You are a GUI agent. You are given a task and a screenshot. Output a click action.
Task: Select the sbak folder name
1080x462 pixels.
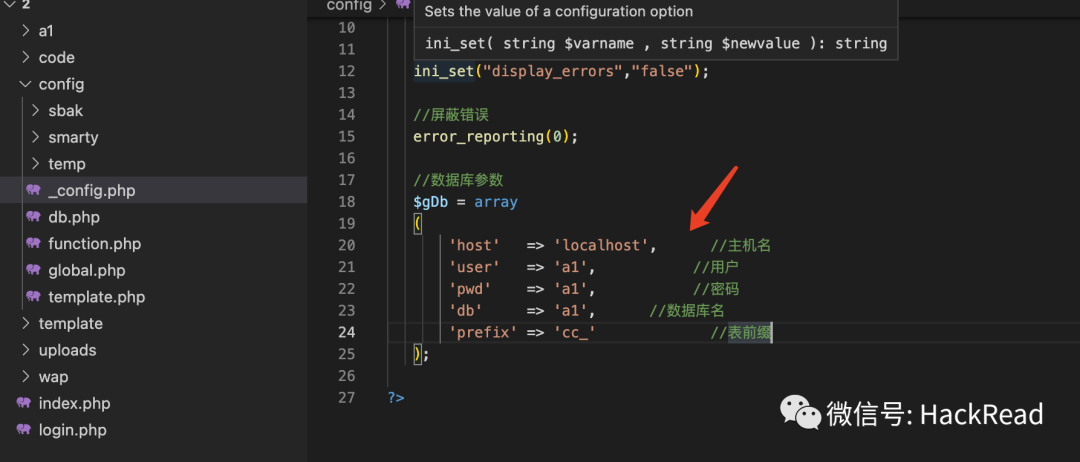click(65, 110)
